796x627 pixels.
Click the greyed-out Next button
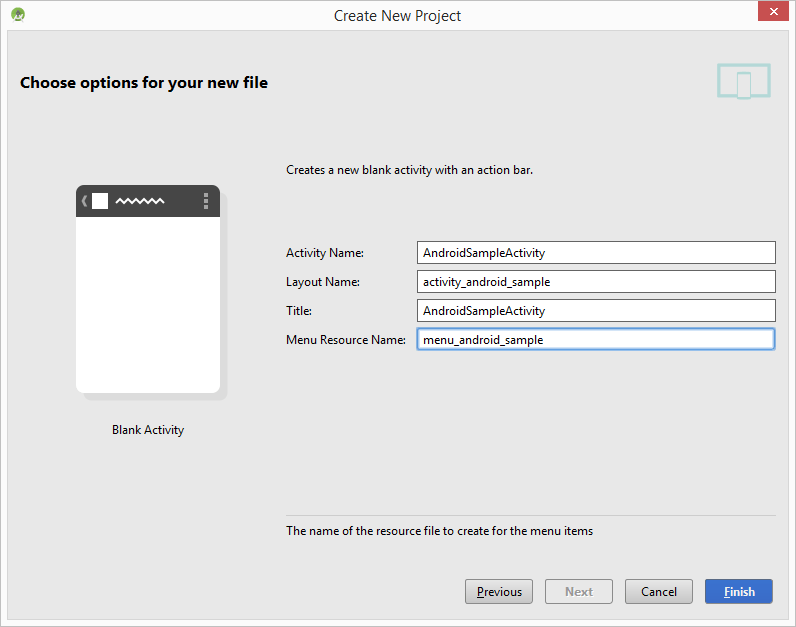[x=579, y=592]
